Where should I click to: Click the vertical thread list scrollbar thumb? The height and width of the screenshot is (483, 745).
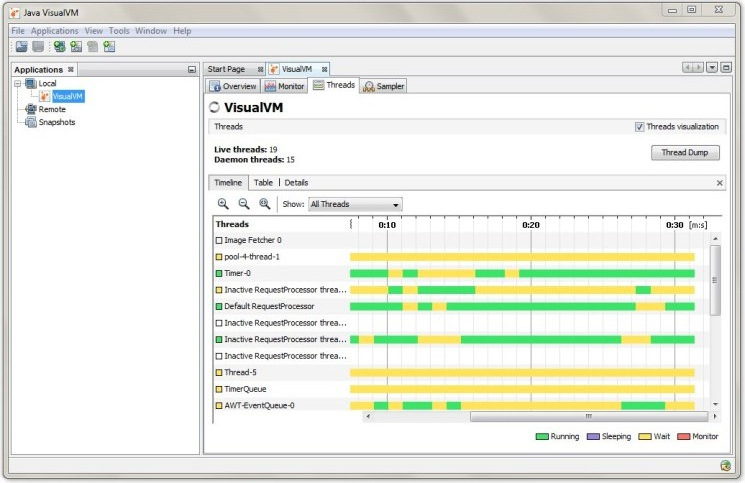pyautogui.click(x=715, y=280)
